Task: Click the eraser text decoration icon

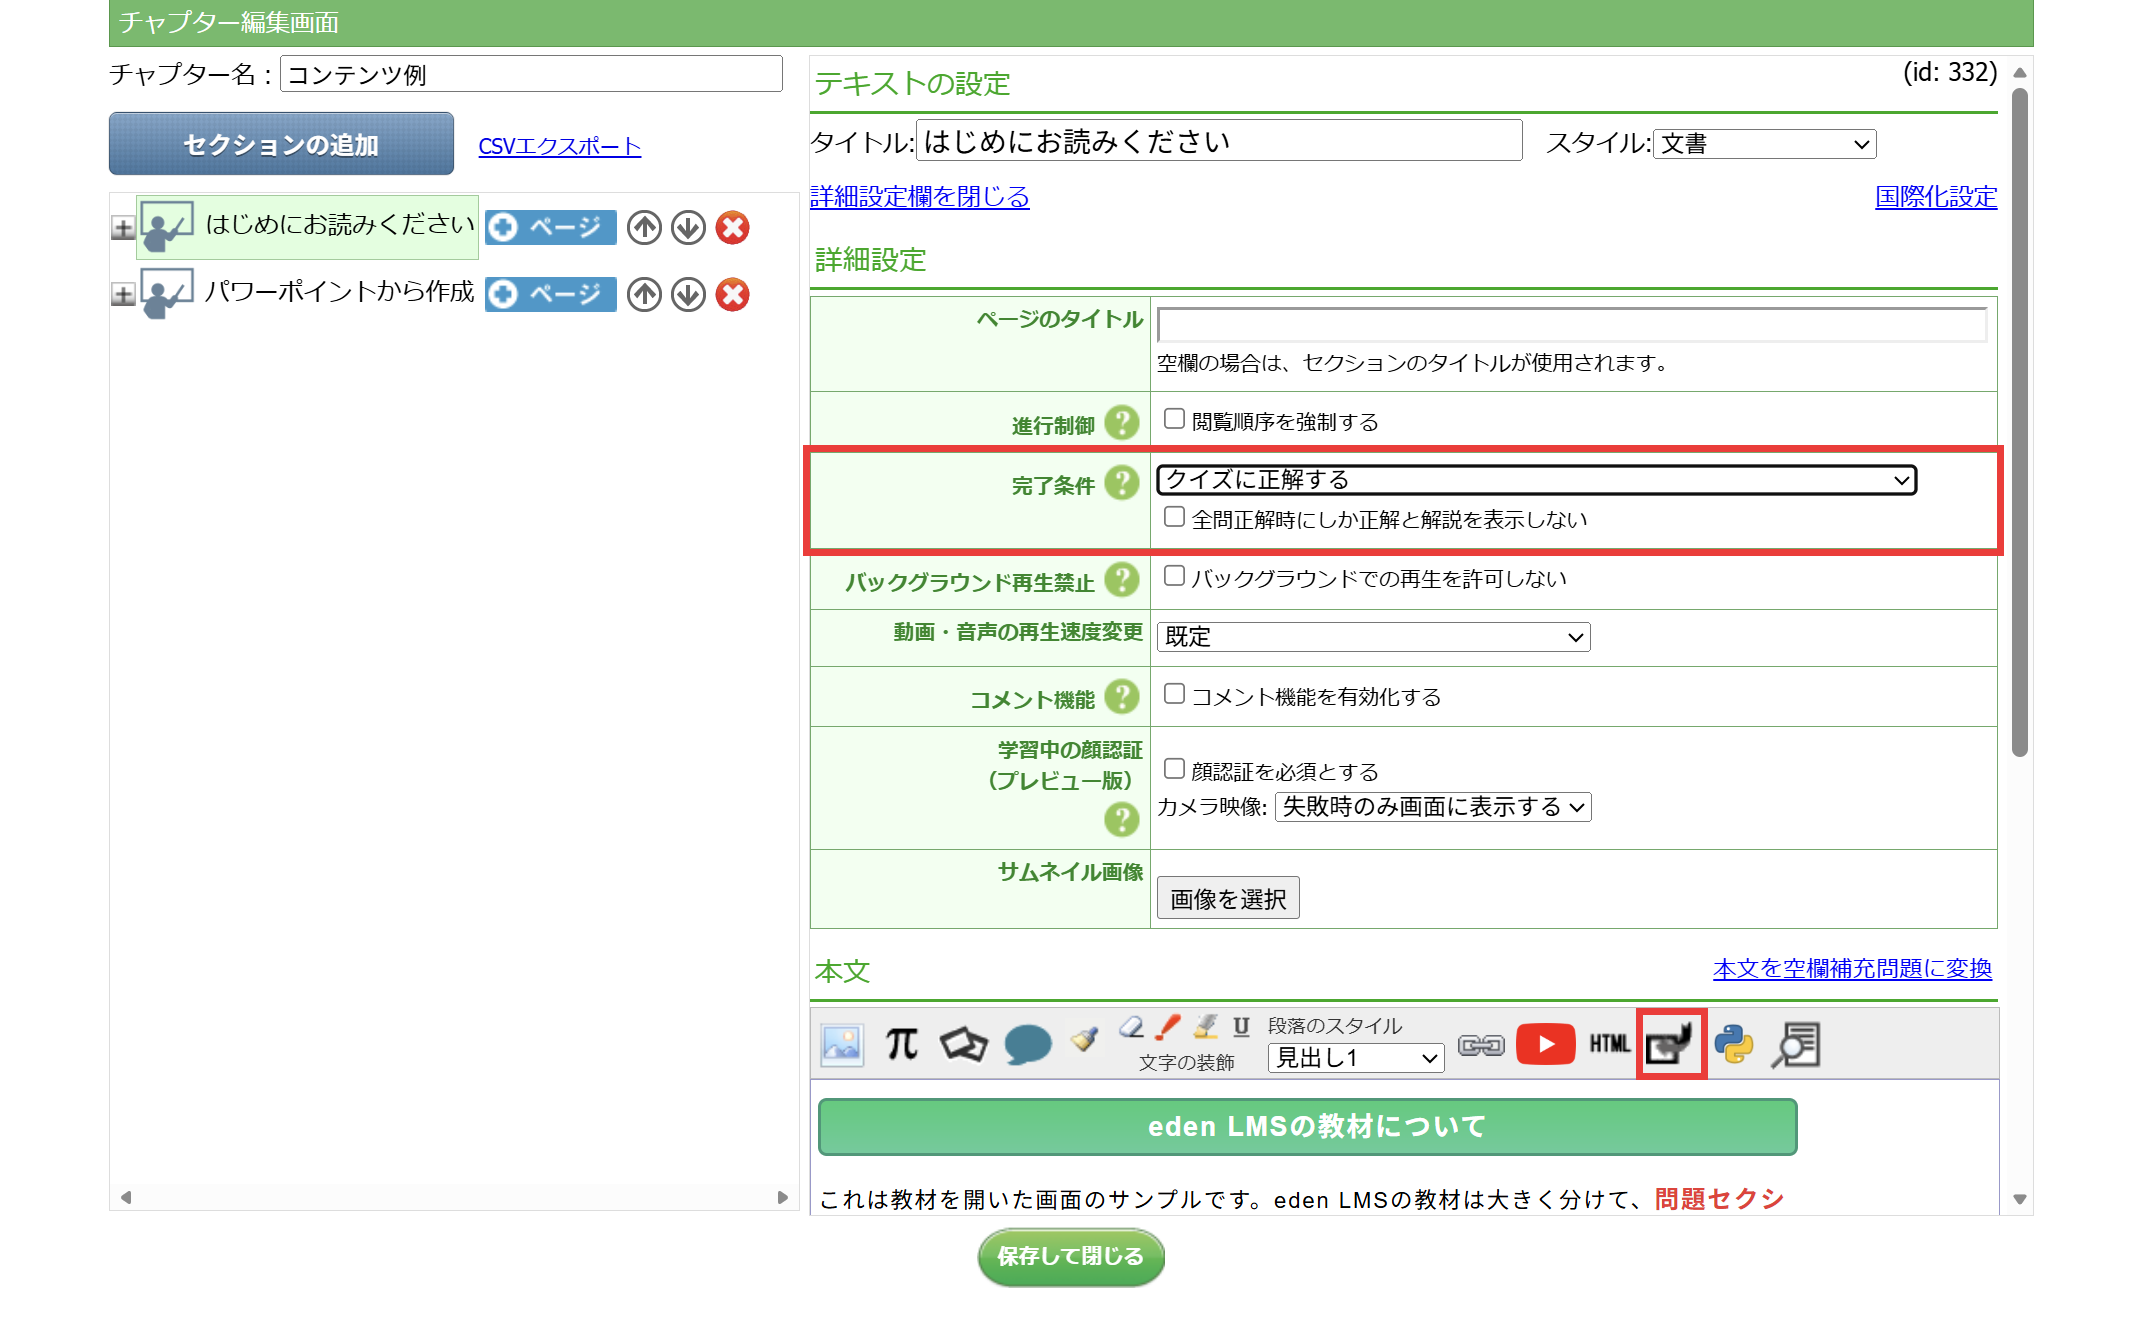Action: (1131, 1027)
